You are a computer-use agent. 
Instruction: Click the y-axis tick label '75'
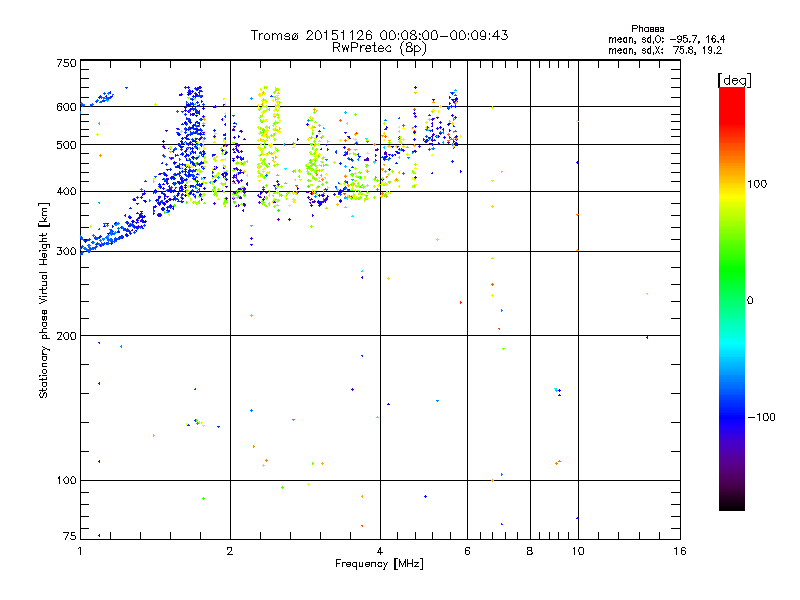[70, 536]
